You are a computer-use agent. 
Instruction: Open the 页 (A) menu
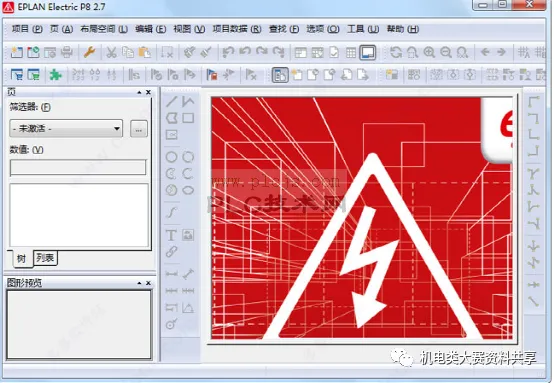(61, 29)
